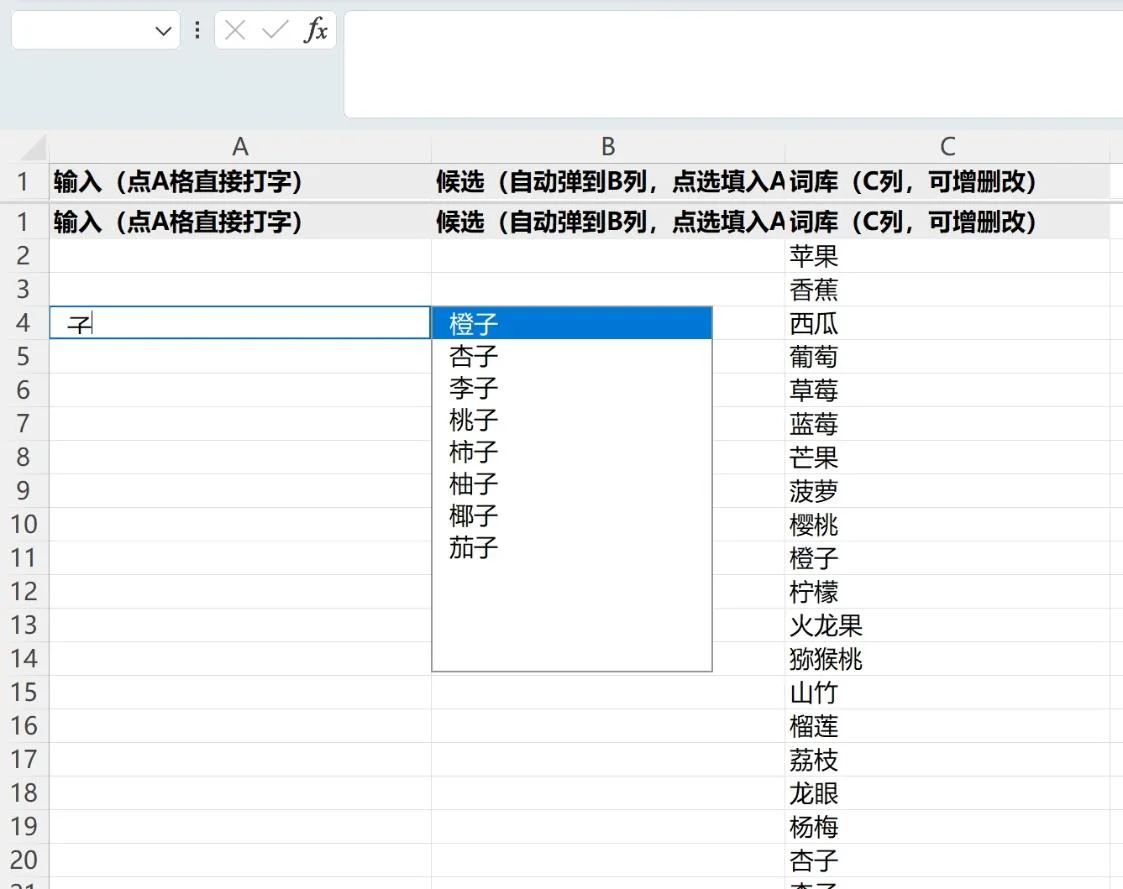Viewport: 1123px width, 889px height.
Task: Click the 樱桃 cell in column C
Action: [x=947, y=524]
